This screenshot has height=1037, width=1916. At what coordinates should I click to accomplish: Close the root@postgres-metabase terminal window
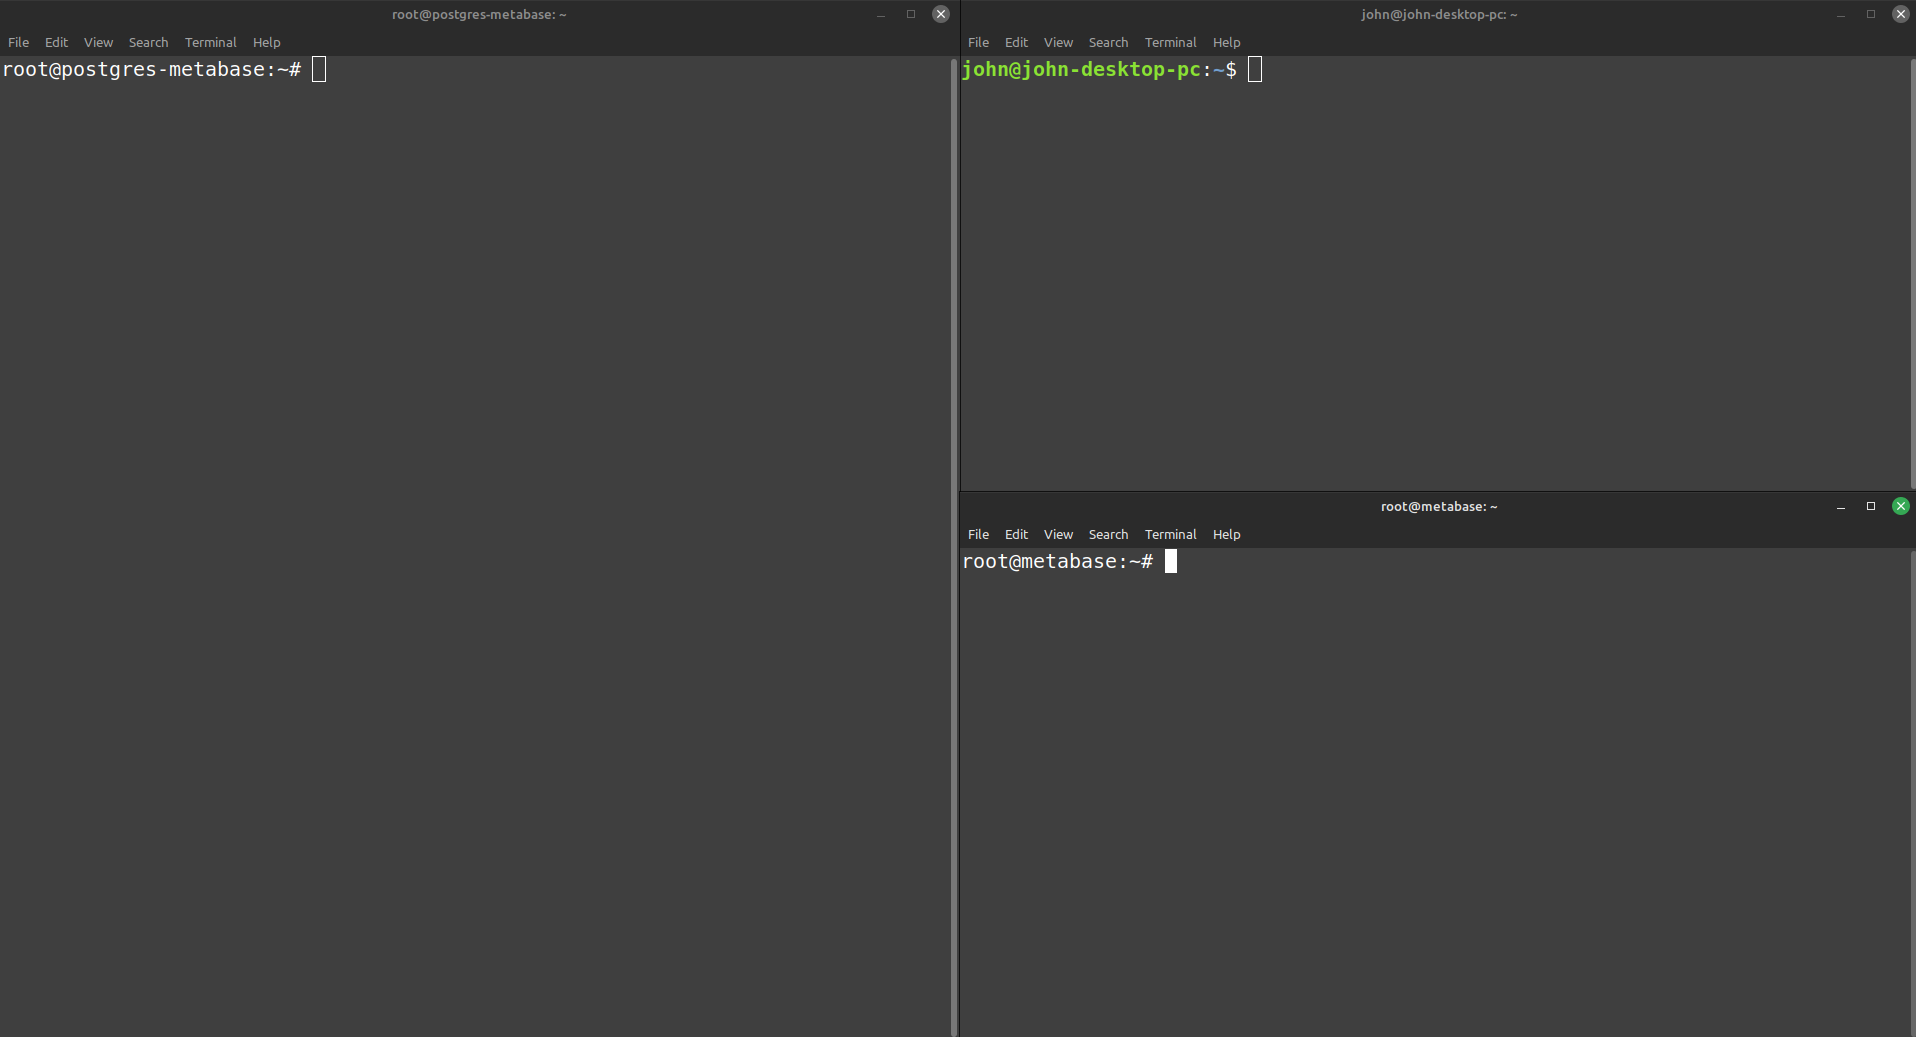[x=940, y=14]
